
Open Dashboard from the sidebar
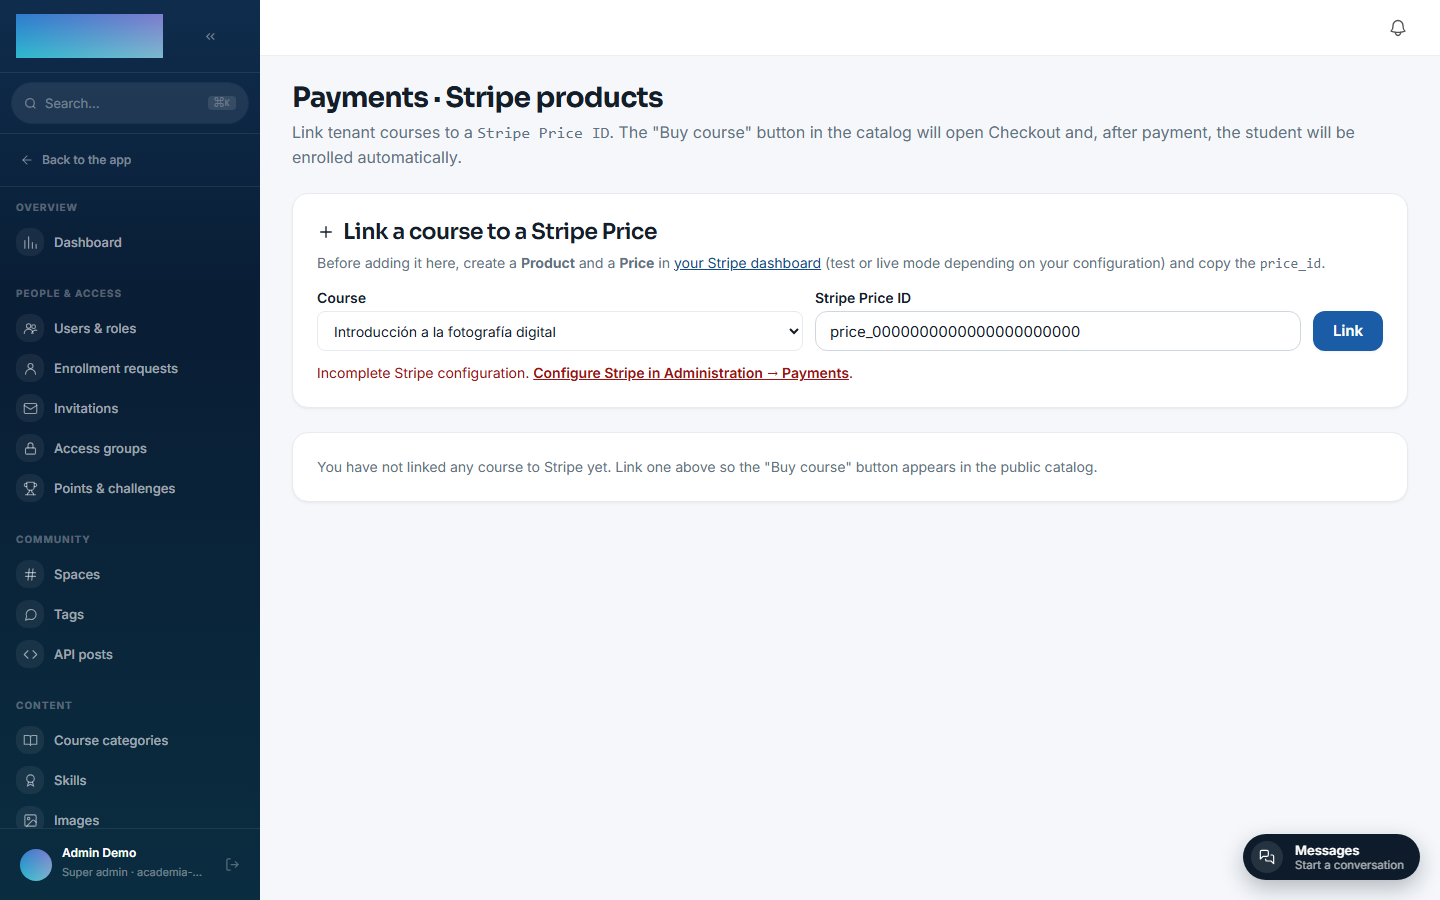coord(130,243)
